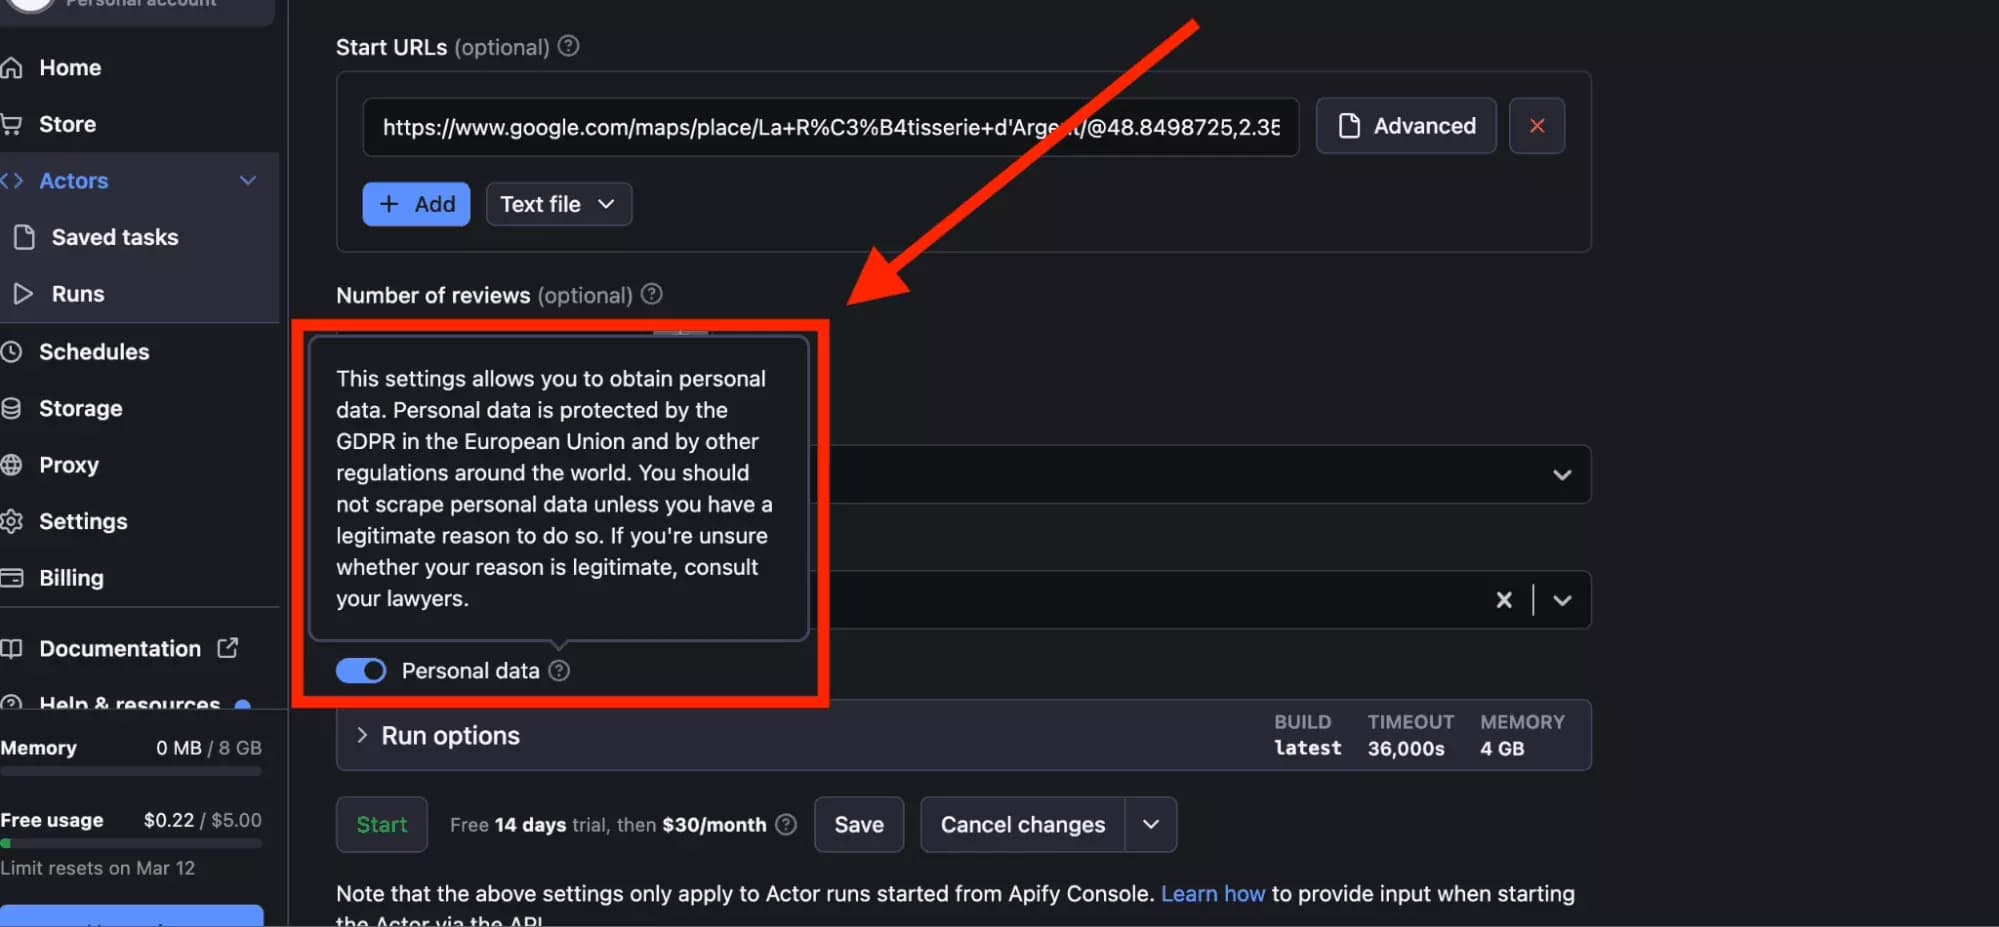Navigate to the Billing section

pos(71,577)
